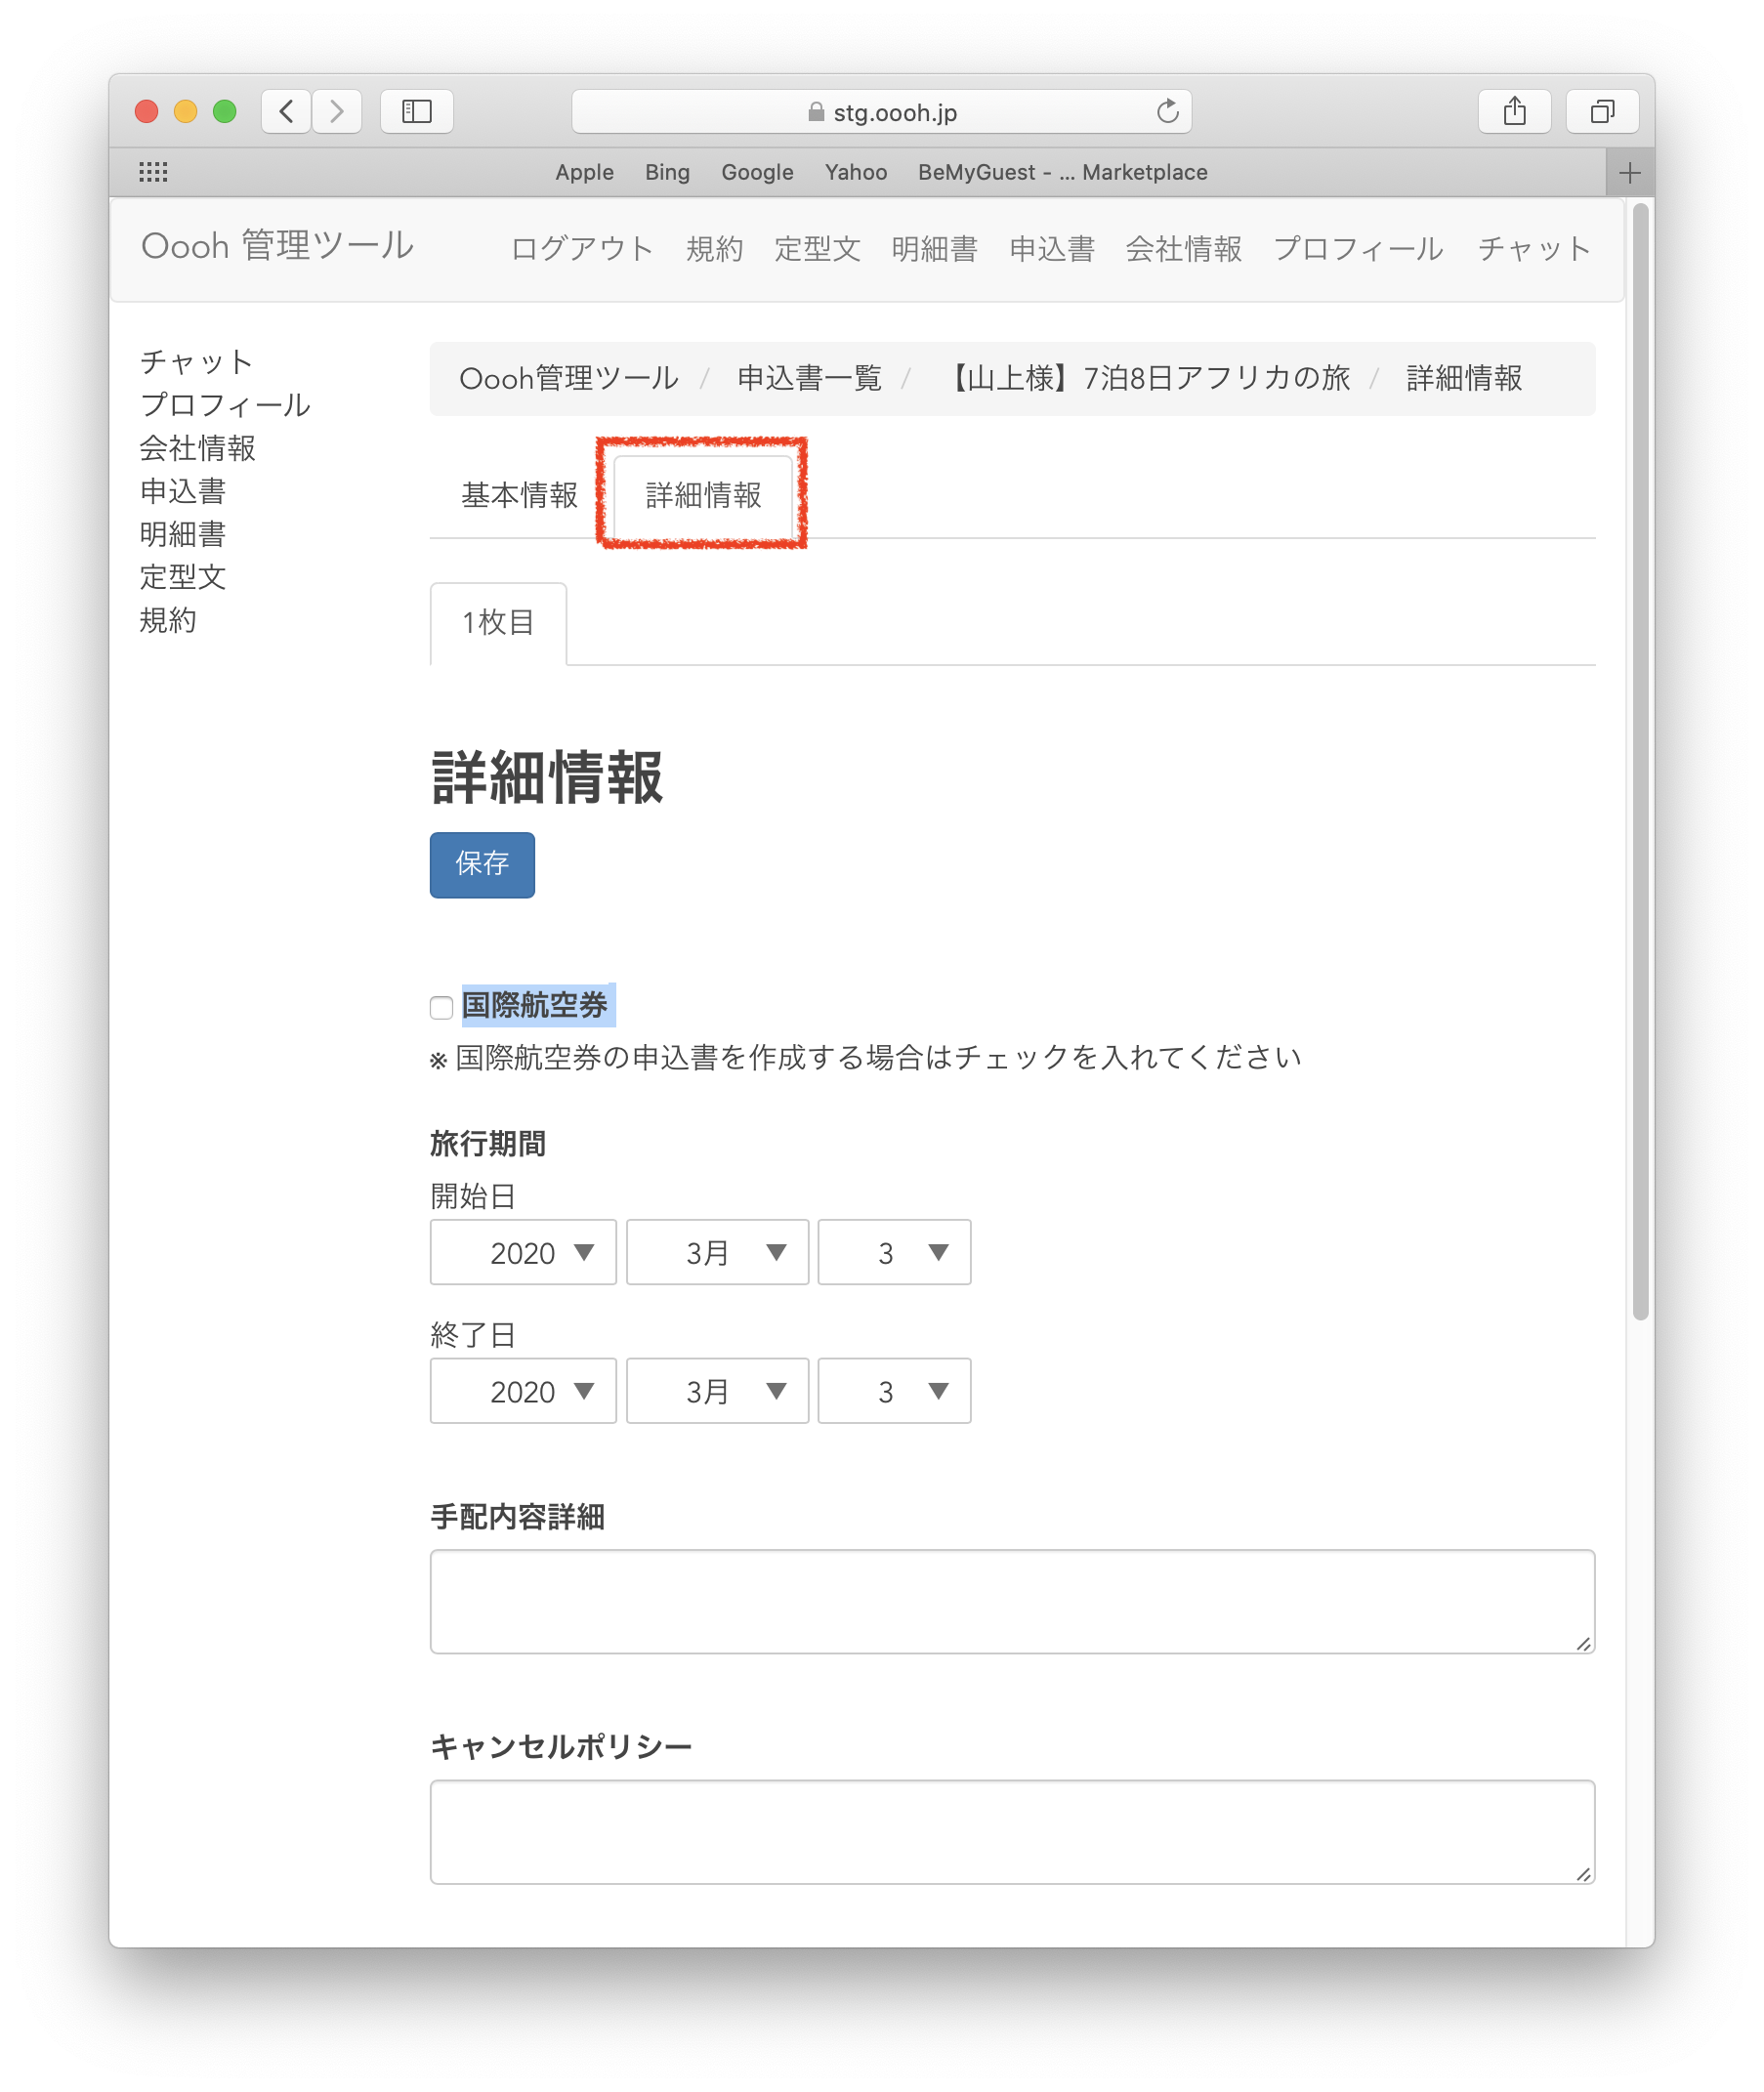The height and width of the screenshot is (2092, 1764).
Task: Select the 詳細情報 tab
Action: [x=703, y=495]
